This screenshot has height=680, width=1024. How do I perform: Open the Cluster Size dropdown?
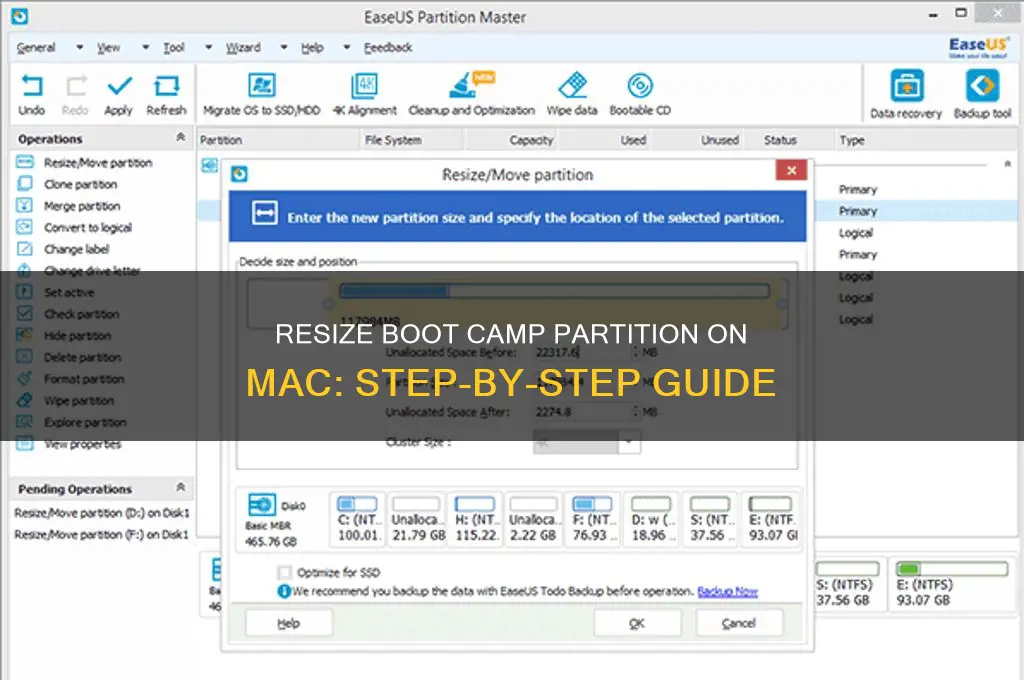pos(628,442)
